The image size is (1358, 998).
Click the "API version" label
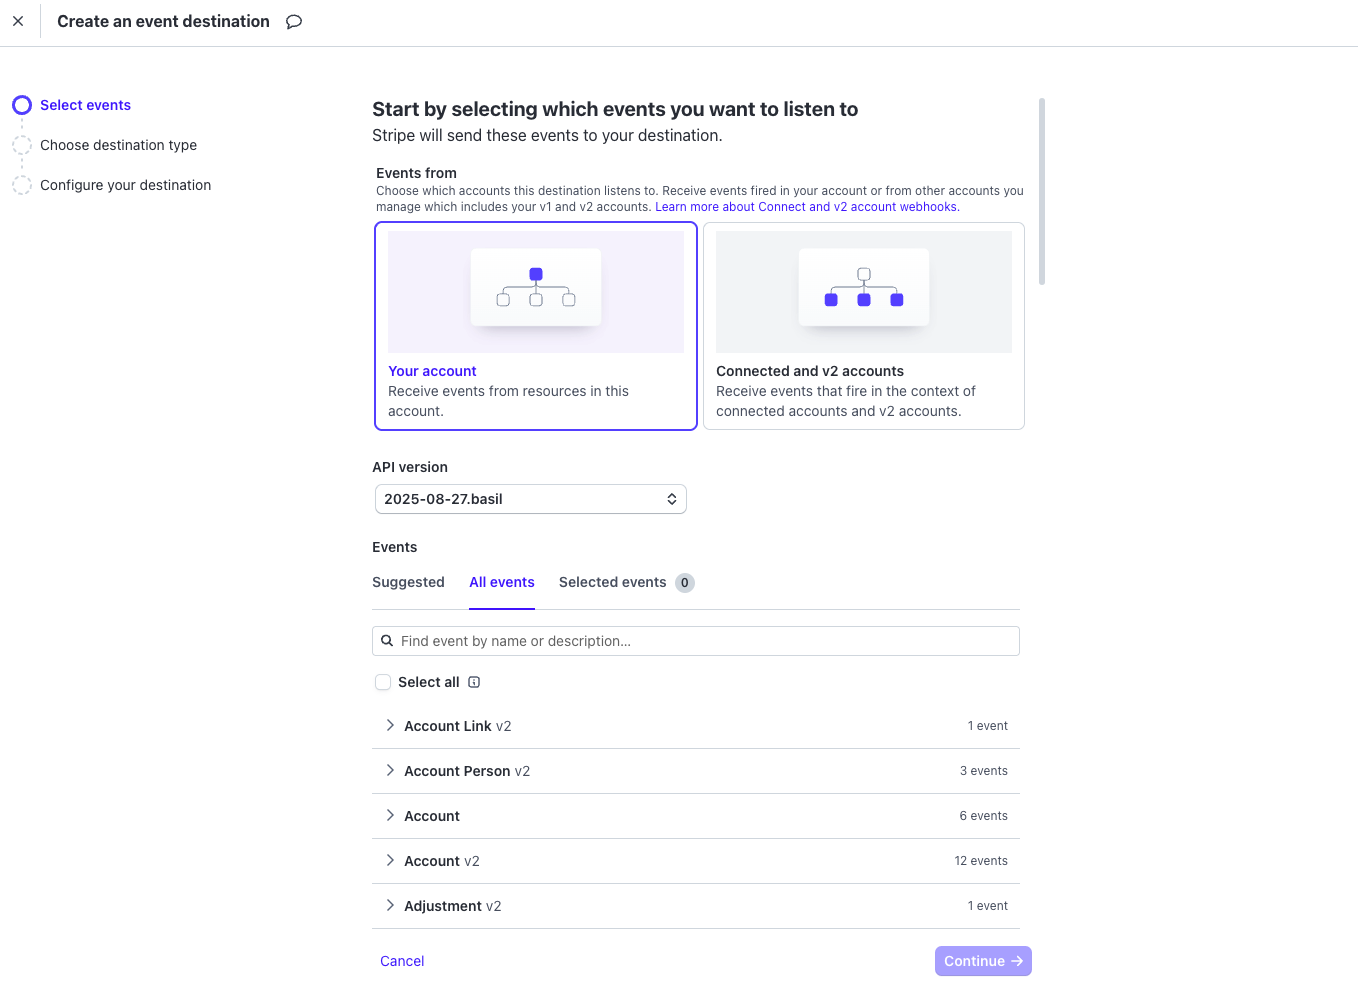point(410,467)
